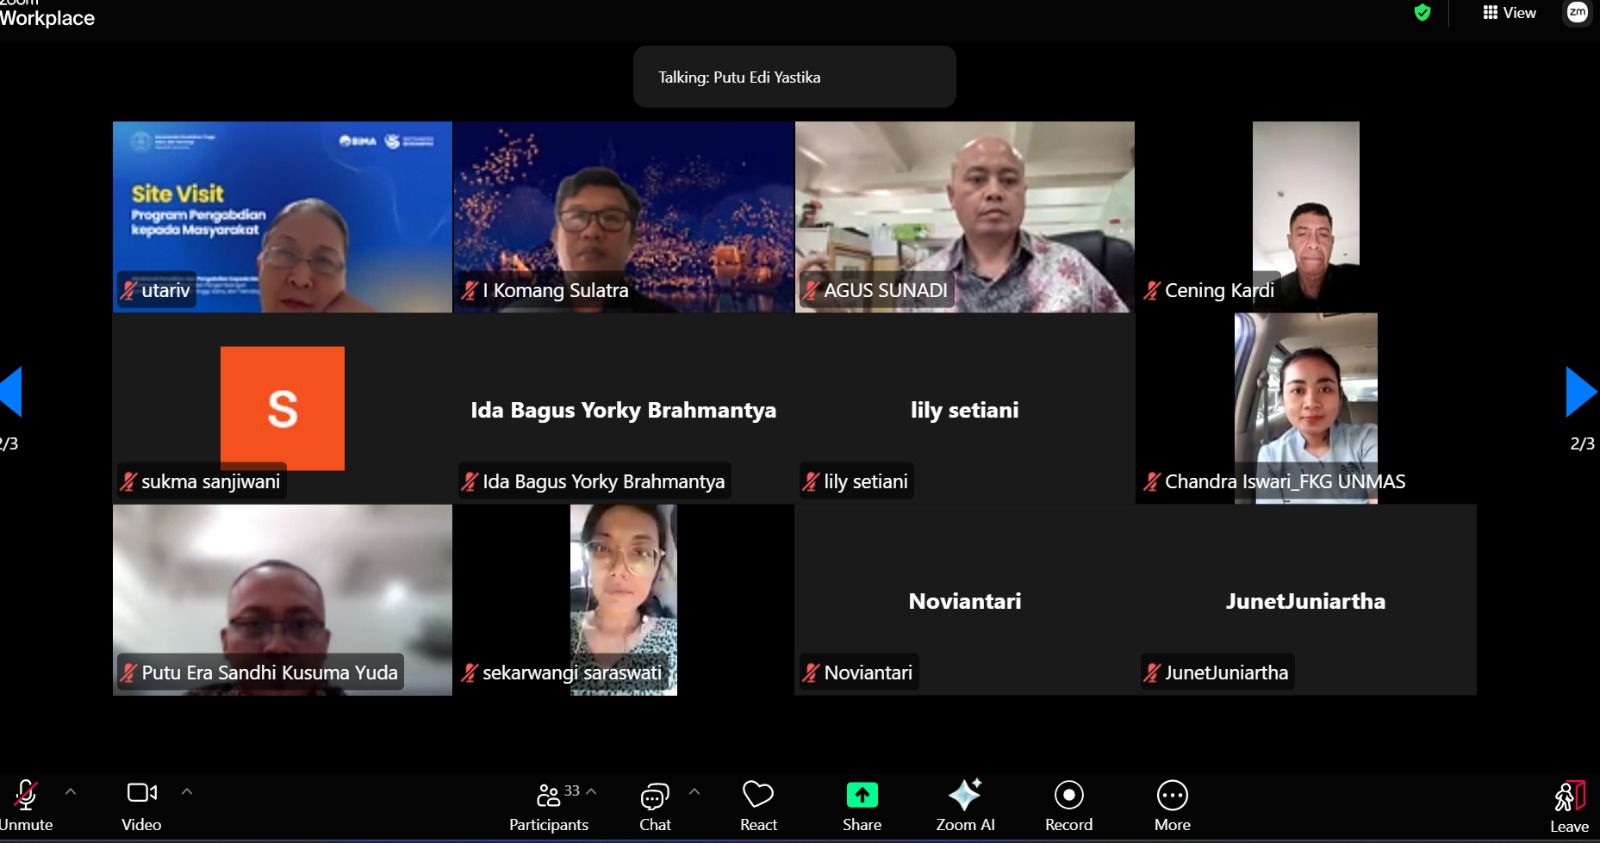
Task: Open the Participants panel
Action: (x=549, y=805)
